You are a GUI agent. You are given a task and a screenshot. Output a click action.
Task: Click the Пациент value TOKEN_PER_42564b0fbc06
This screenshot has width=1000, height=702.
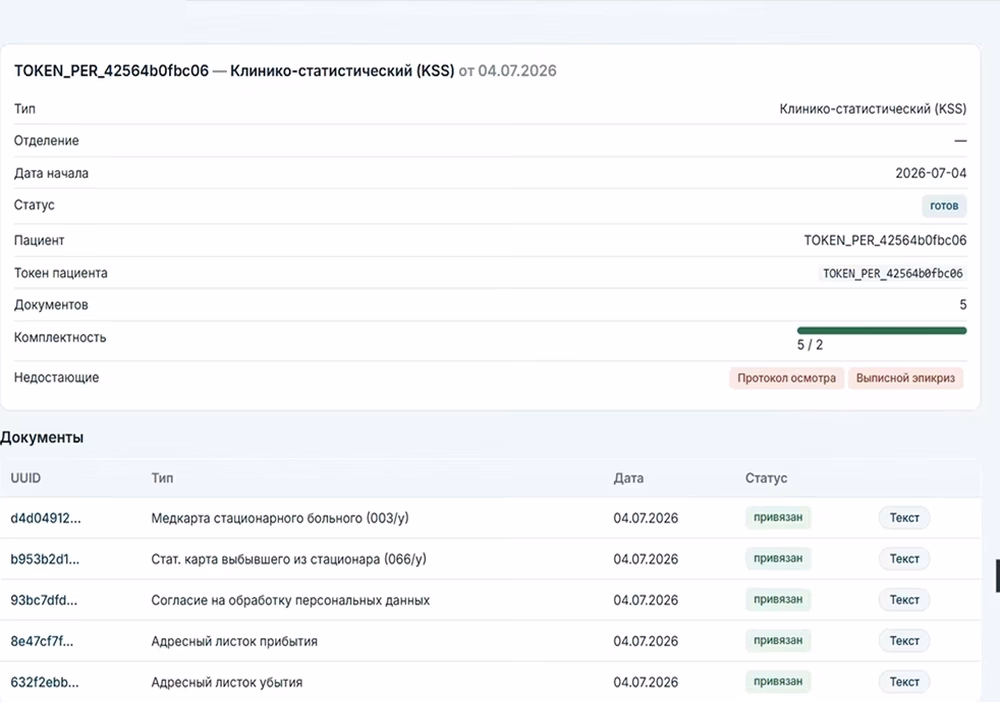[x=885, y=240]
